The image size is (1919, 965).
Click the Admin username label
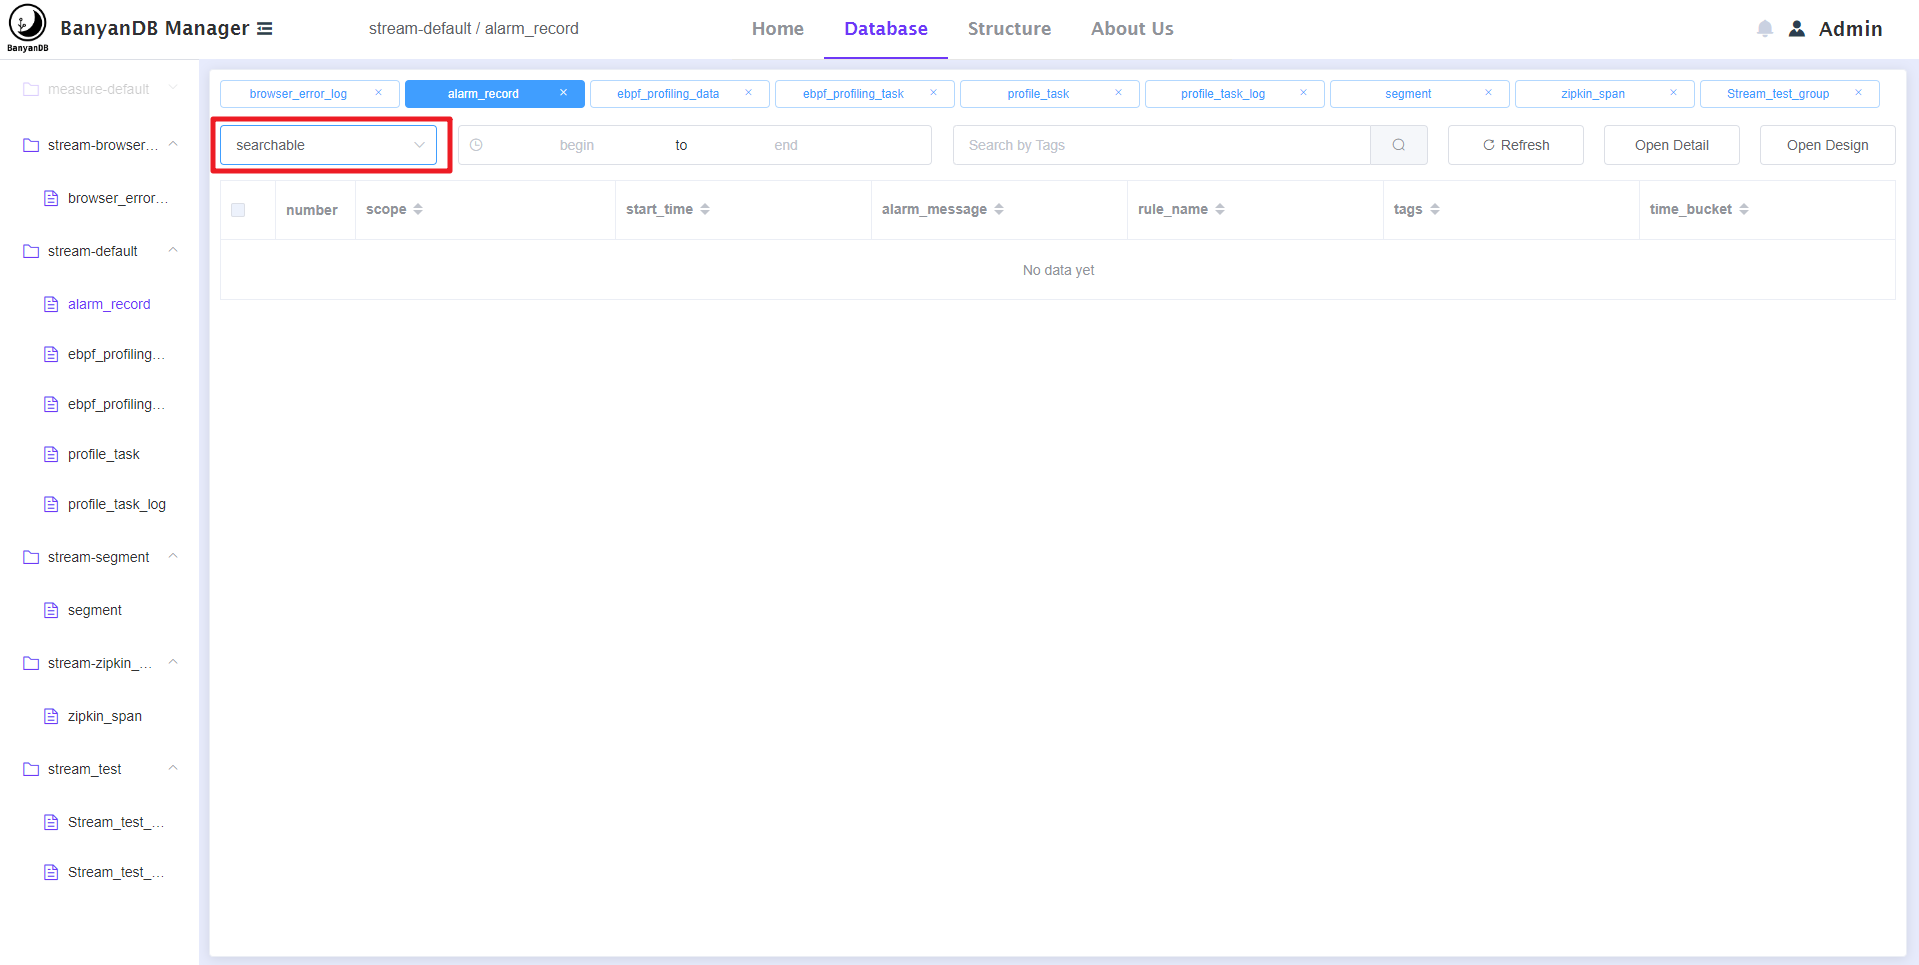(1850, 29)
